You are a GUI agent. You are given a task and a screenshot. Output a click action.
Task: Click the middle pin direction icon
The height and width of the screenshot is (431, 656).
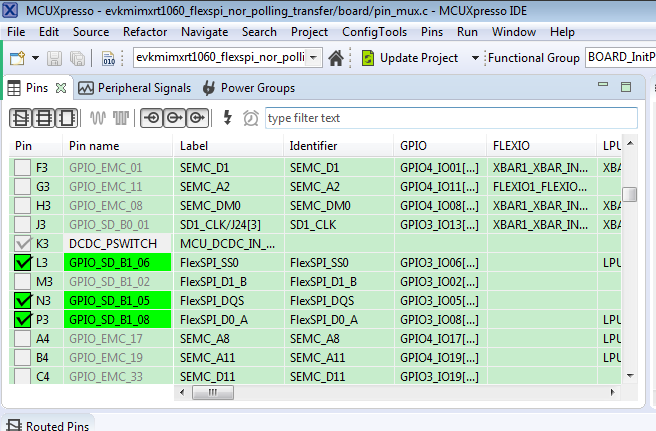[174, 118]
